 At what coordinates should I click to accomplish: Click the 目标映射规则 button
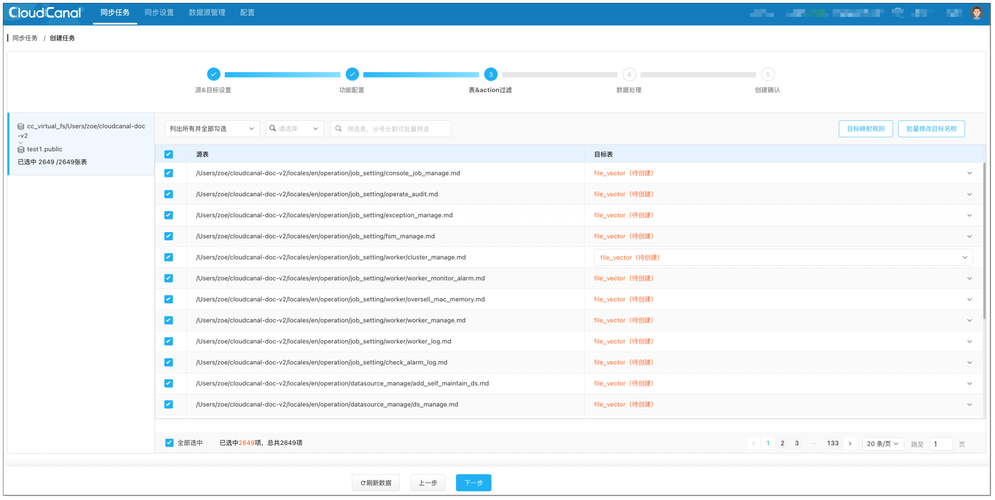[866, 129]
